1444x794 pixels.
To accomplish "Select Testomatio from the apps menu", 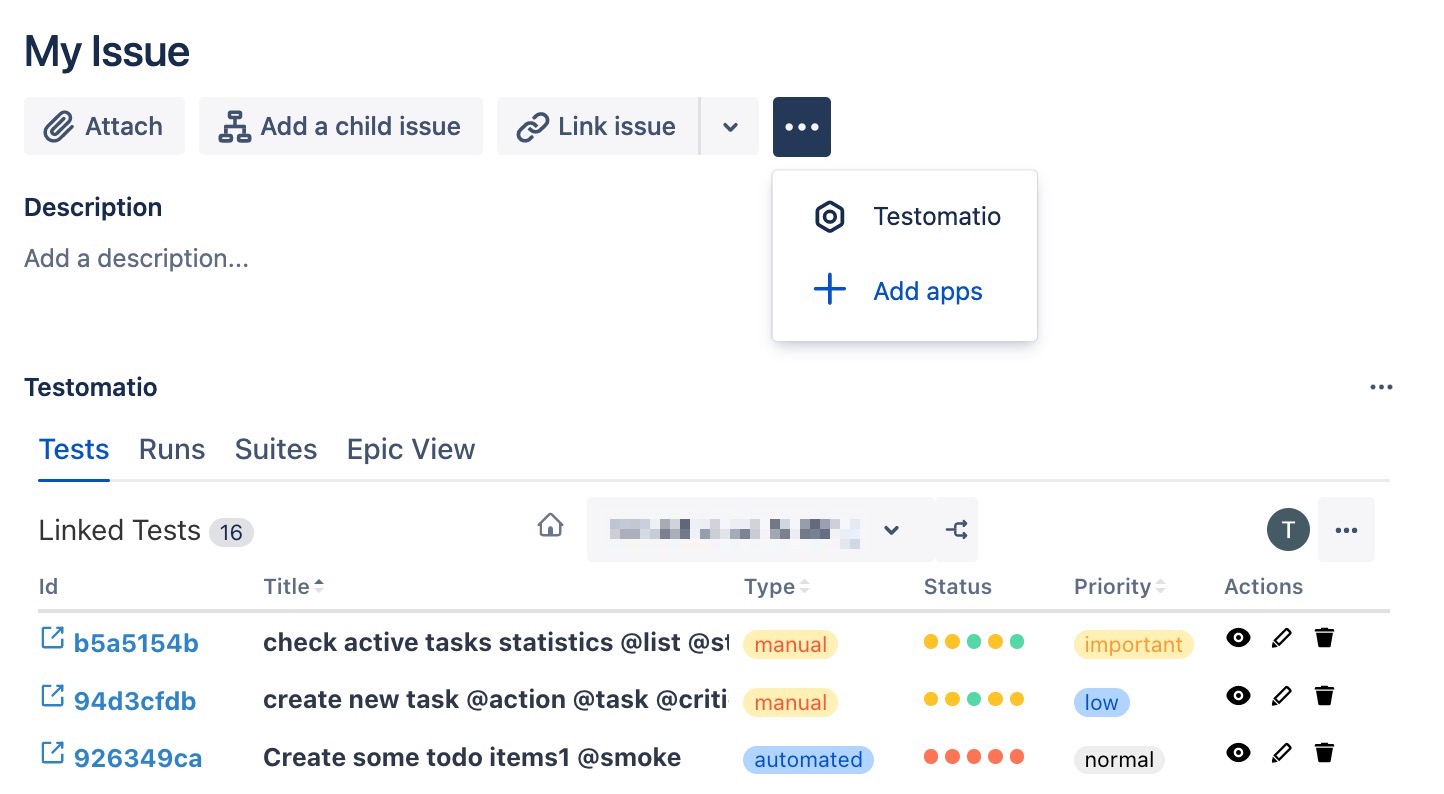I will point(936,217).
